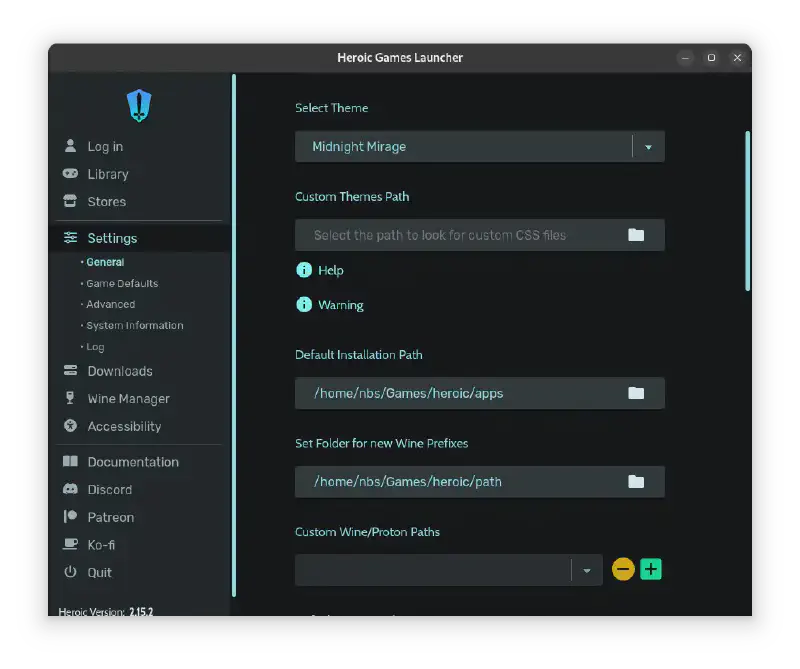
Task: Click the Warning info icon
Action: (304, 305)
